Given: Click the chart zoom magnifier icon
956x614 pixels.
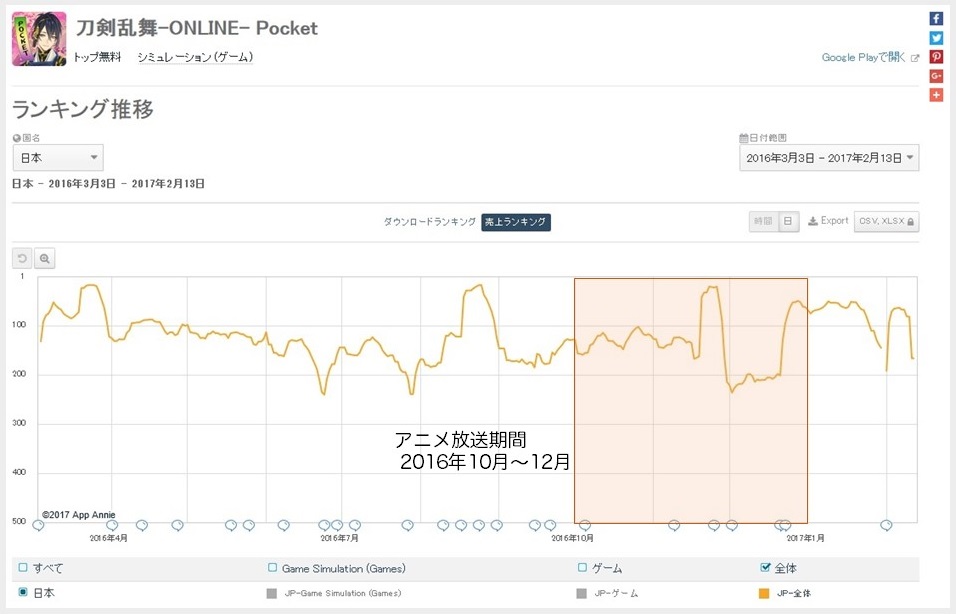Looking at the screenshot, I should click(45, 259).
